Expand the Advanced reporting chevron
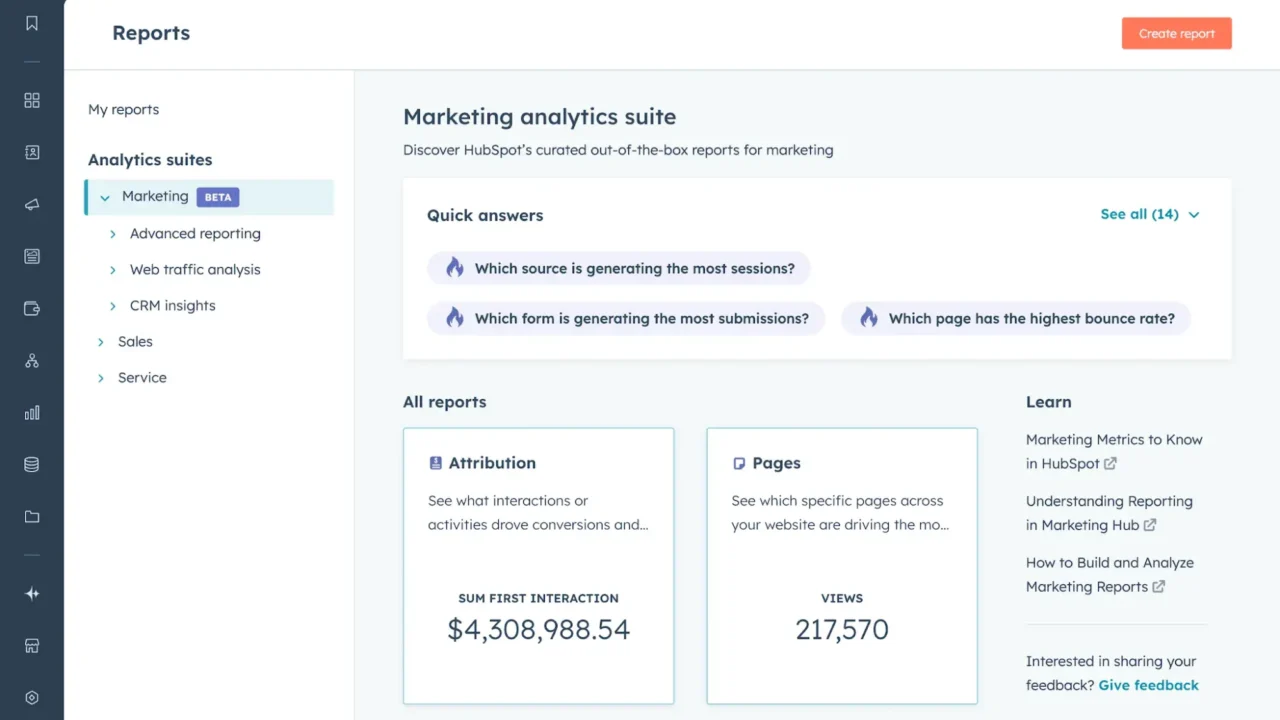 click(x=113, y=234)
